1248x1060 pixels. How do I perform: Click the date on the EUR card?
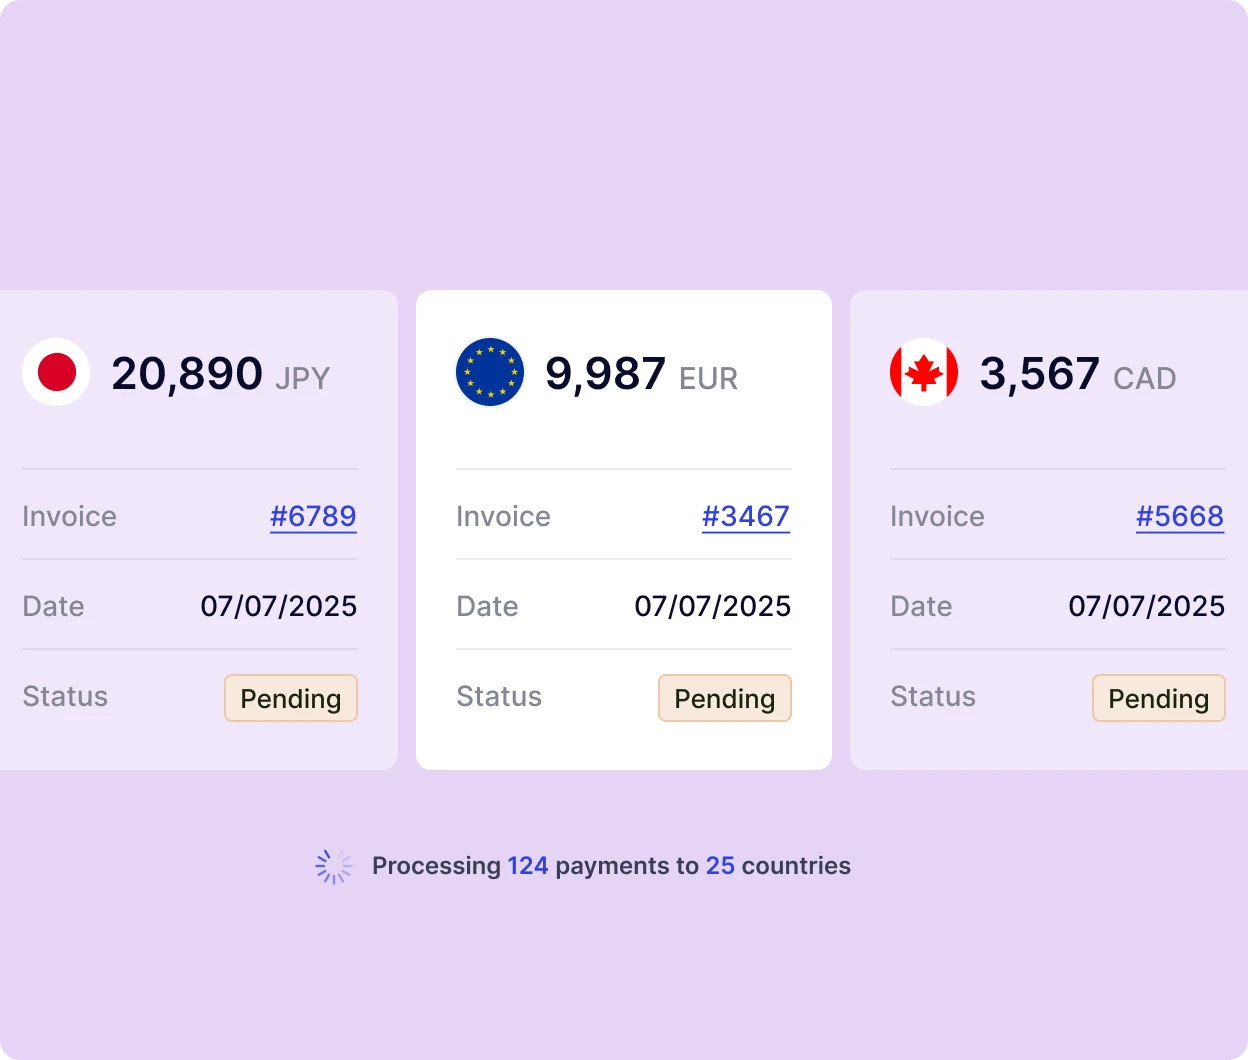[713, 606]
